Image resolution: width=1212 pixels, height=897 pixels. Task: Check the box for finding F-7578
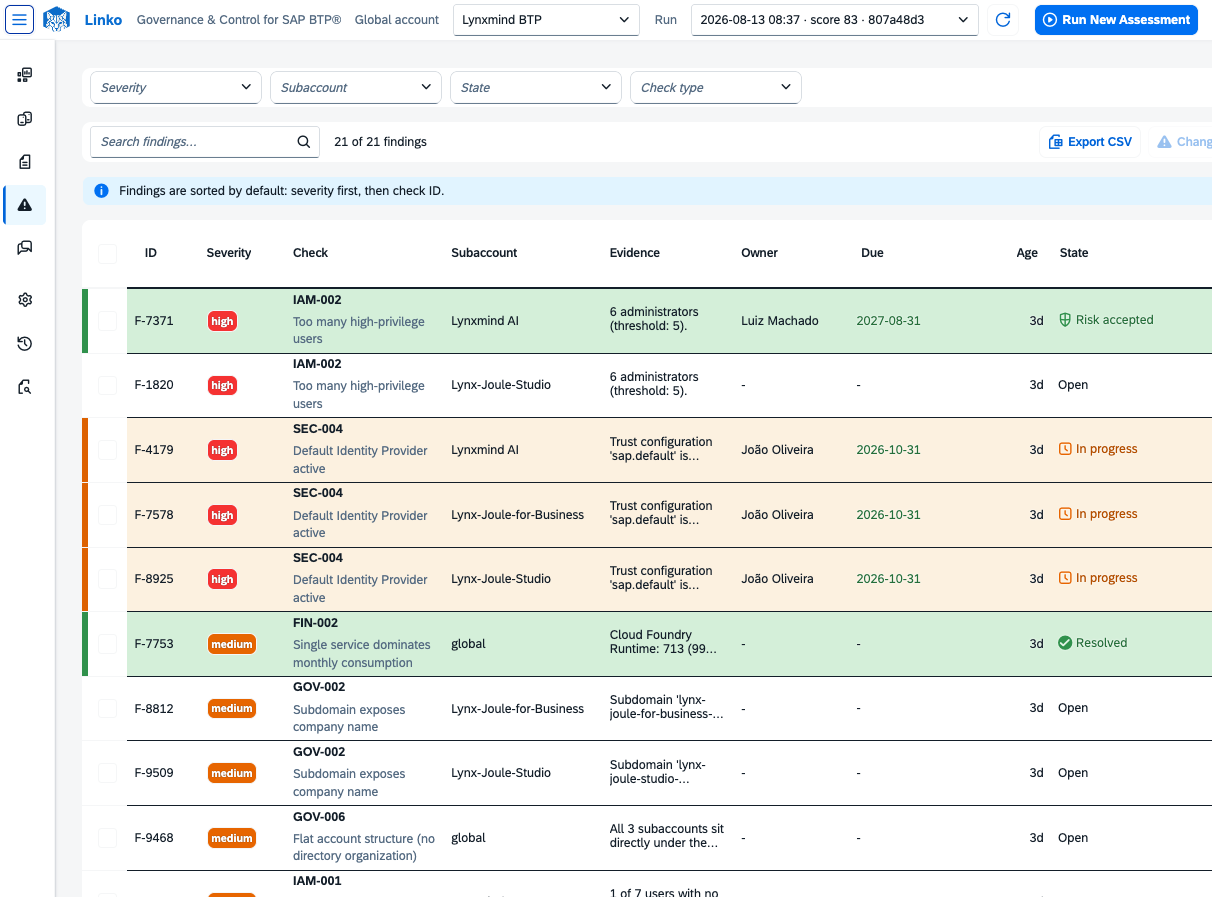[x=107, y=515]
